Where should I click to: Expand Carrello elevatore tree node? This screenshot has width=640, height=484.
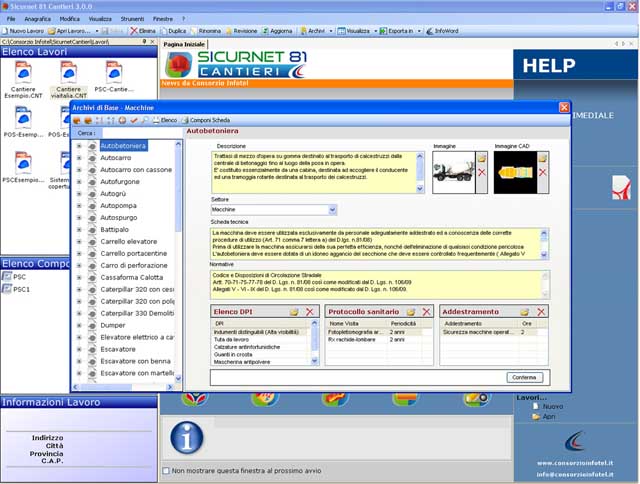(79, 241)
